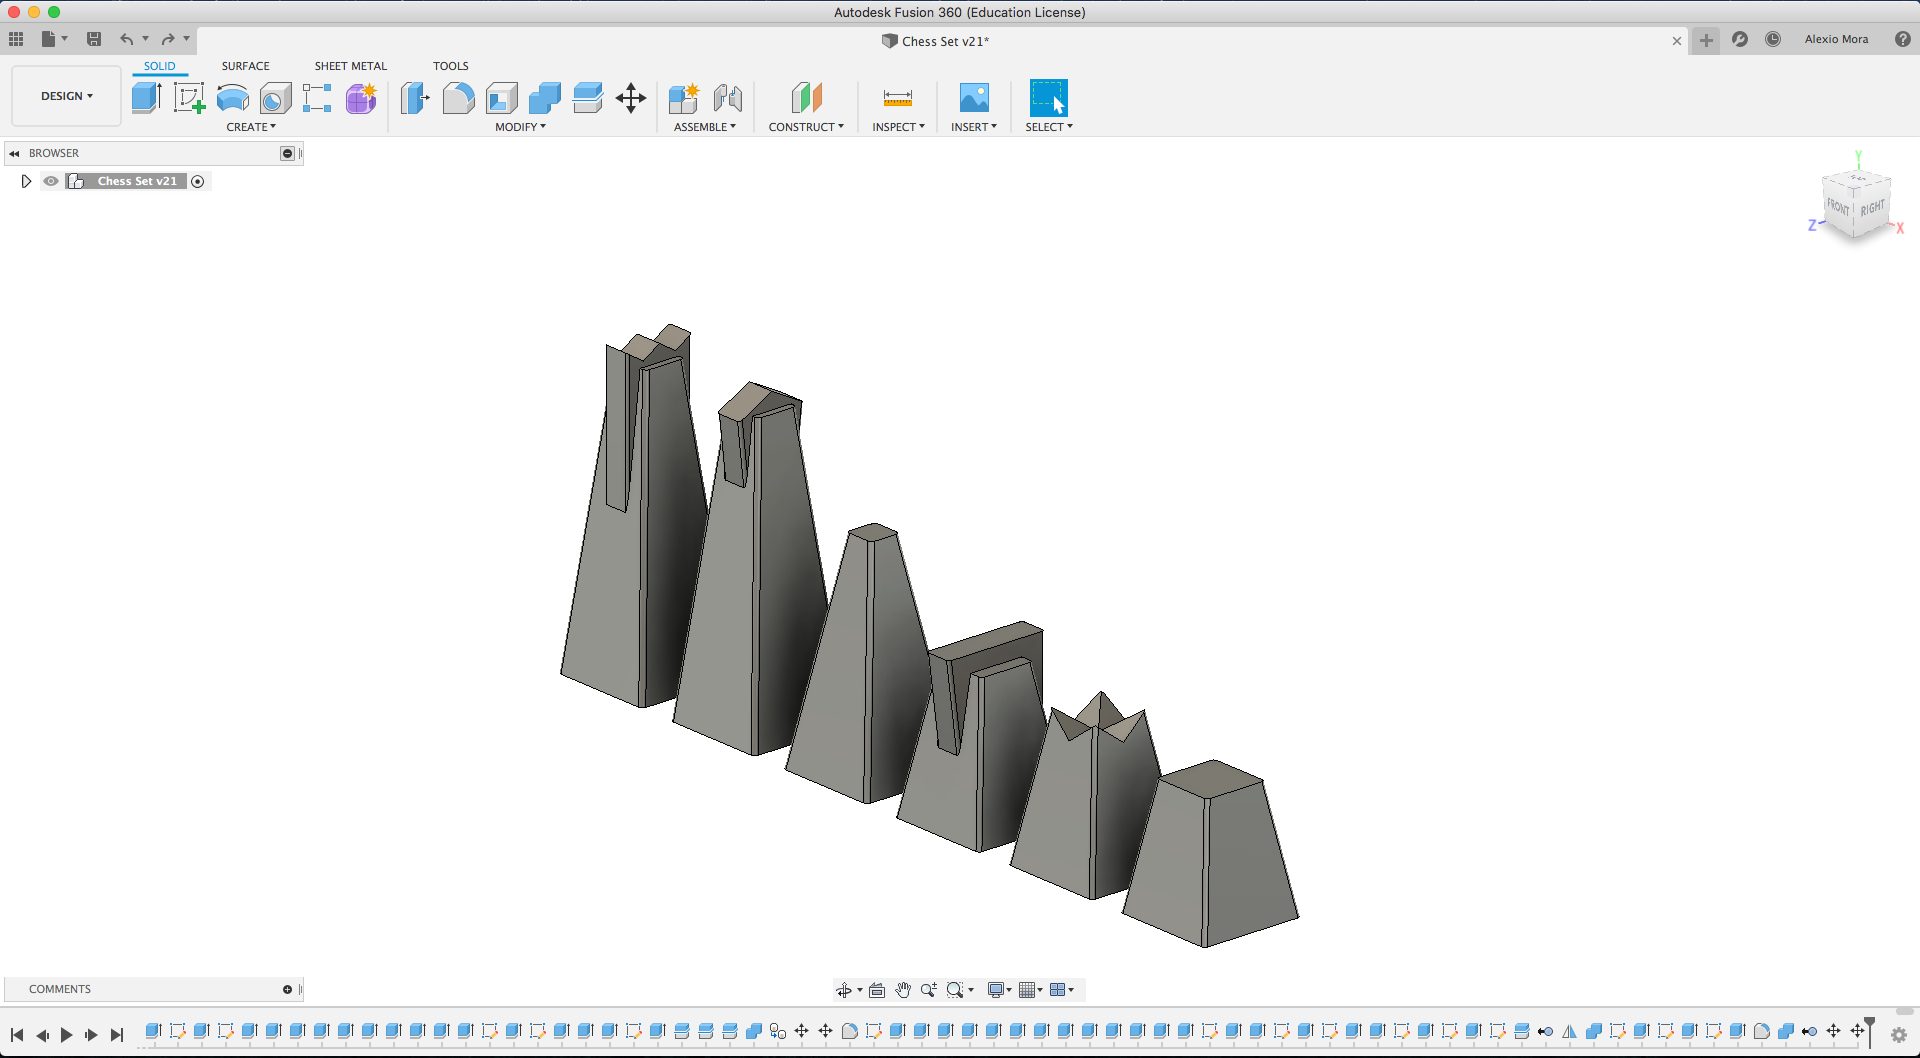This screenshot has height=1058, width=1920.
Task: Open the Data Panel grid icon
Action: 16,39
